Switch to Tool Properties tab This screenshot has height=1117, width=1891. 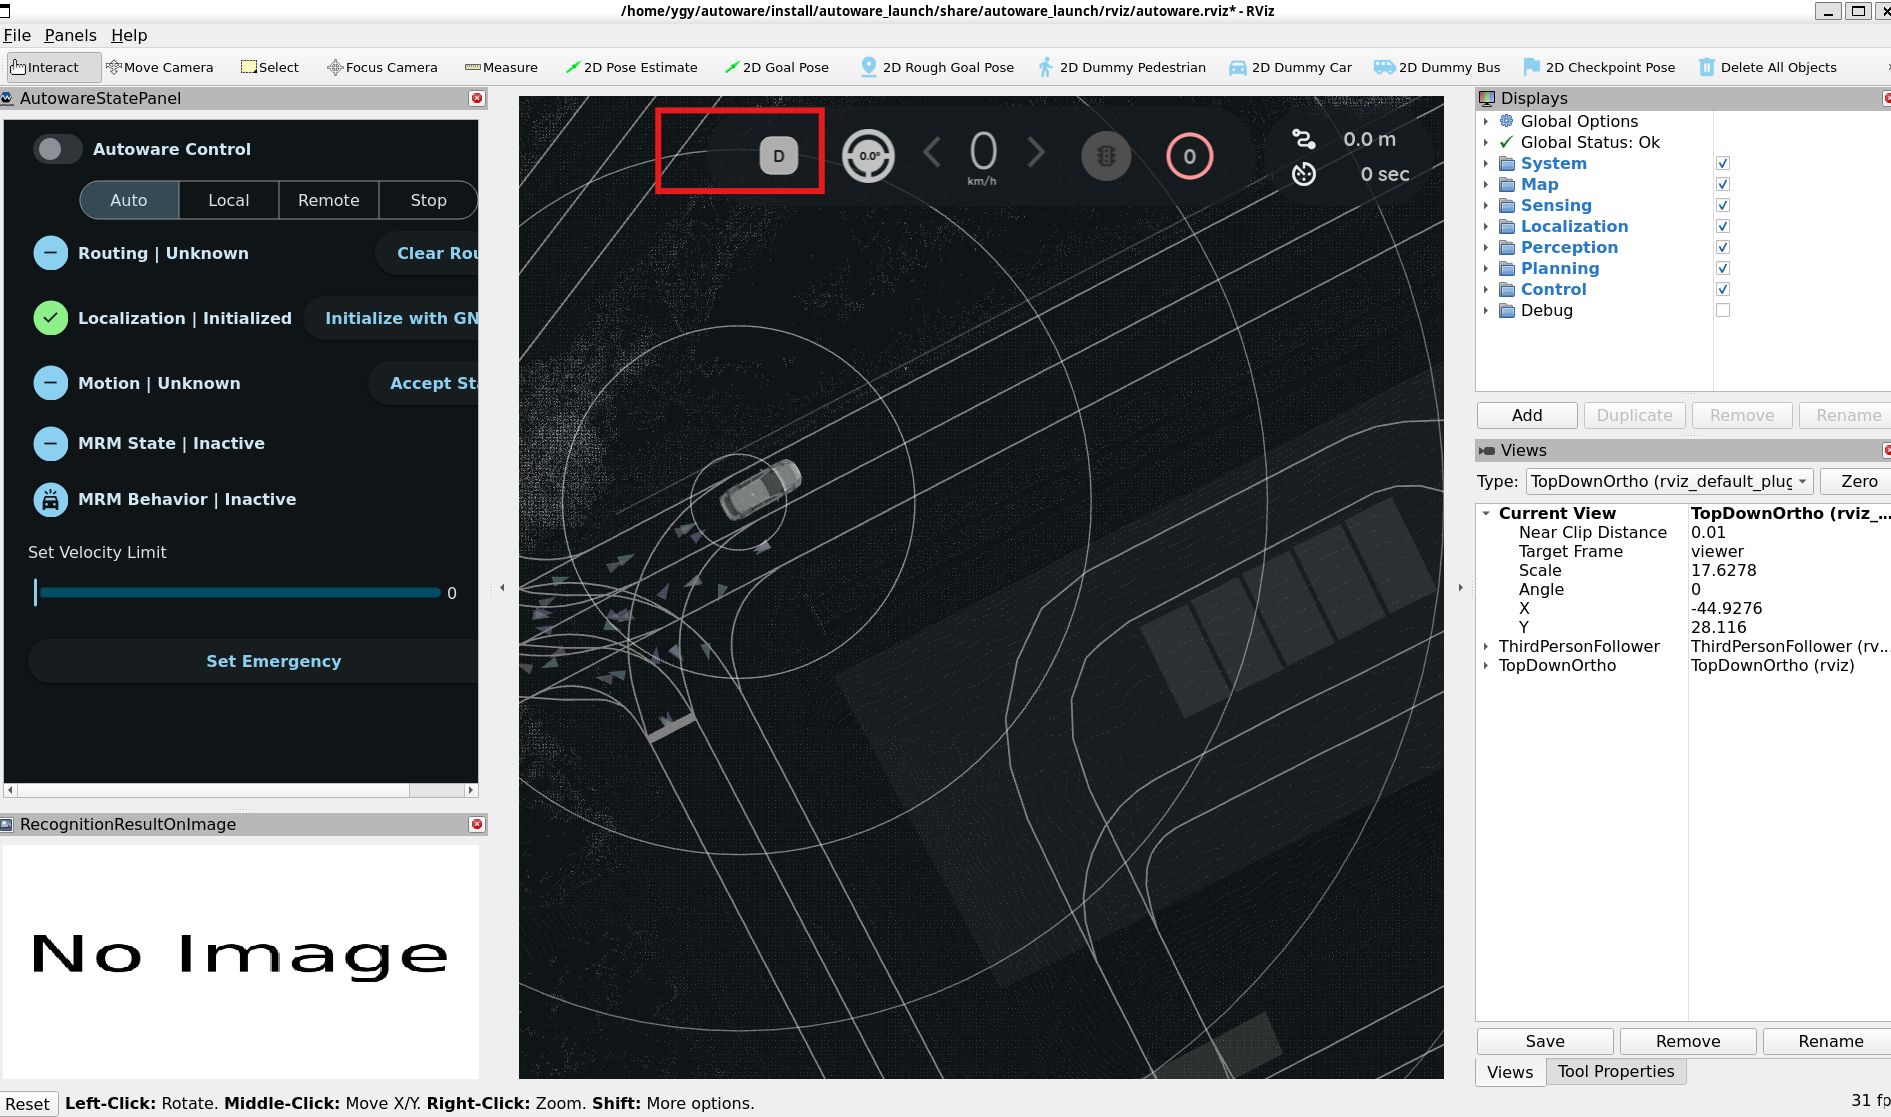coord(1616,1071)
